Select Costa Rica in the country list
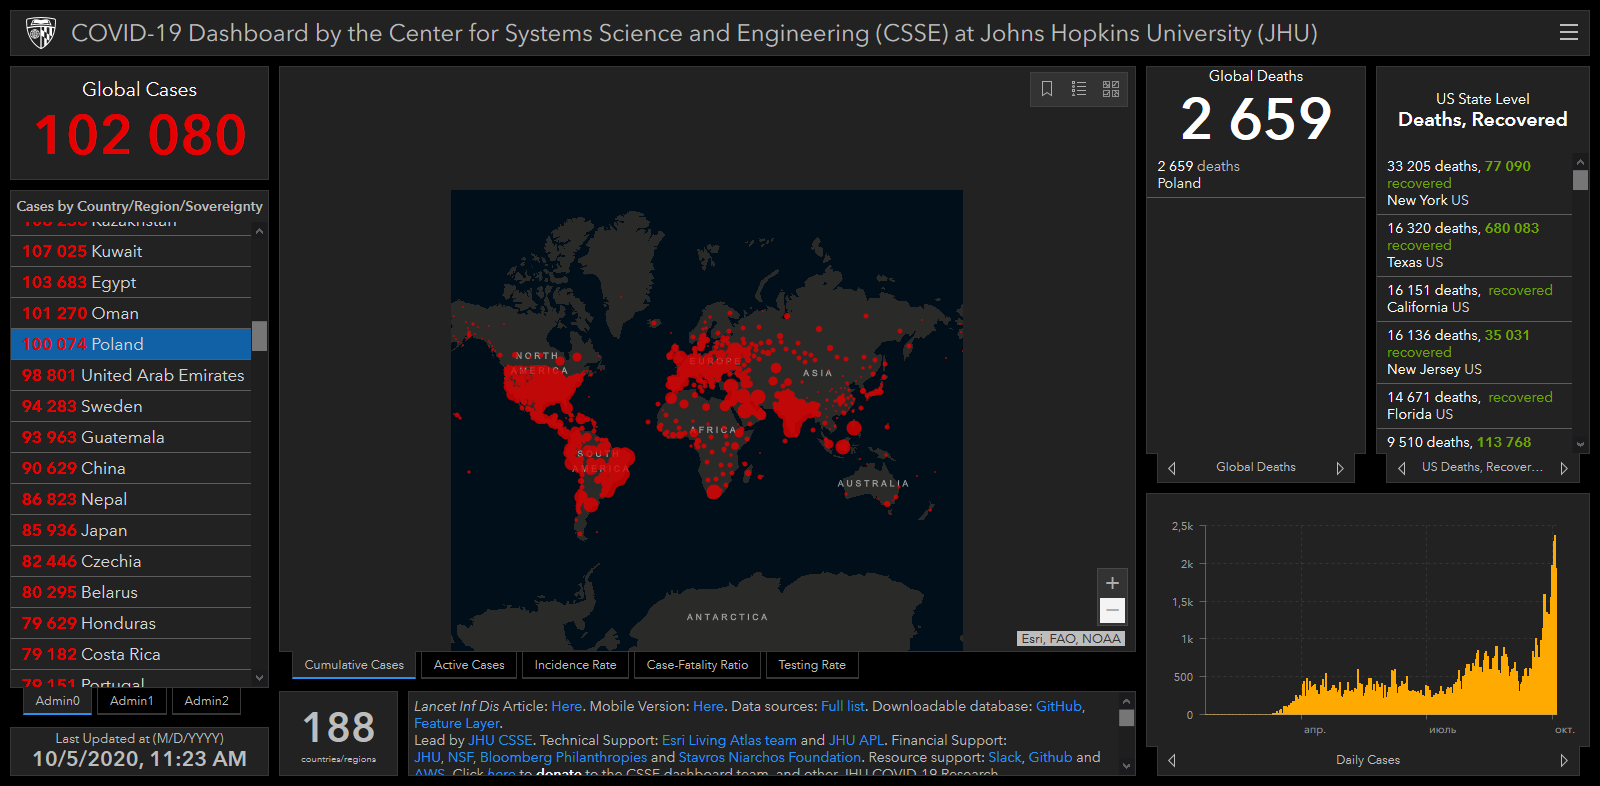Image resolution: width=1600 pixels, height=786 pixels. (x=131, y=654)
